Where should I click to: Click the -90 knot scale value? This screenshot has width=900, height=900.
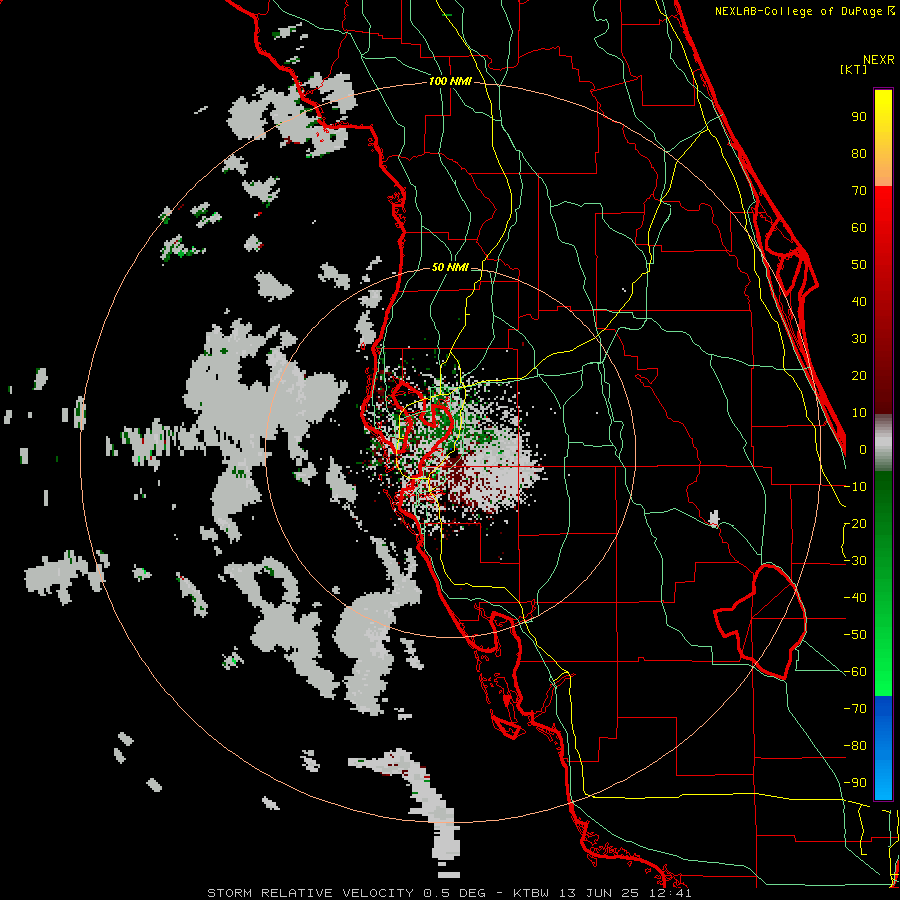855,783
